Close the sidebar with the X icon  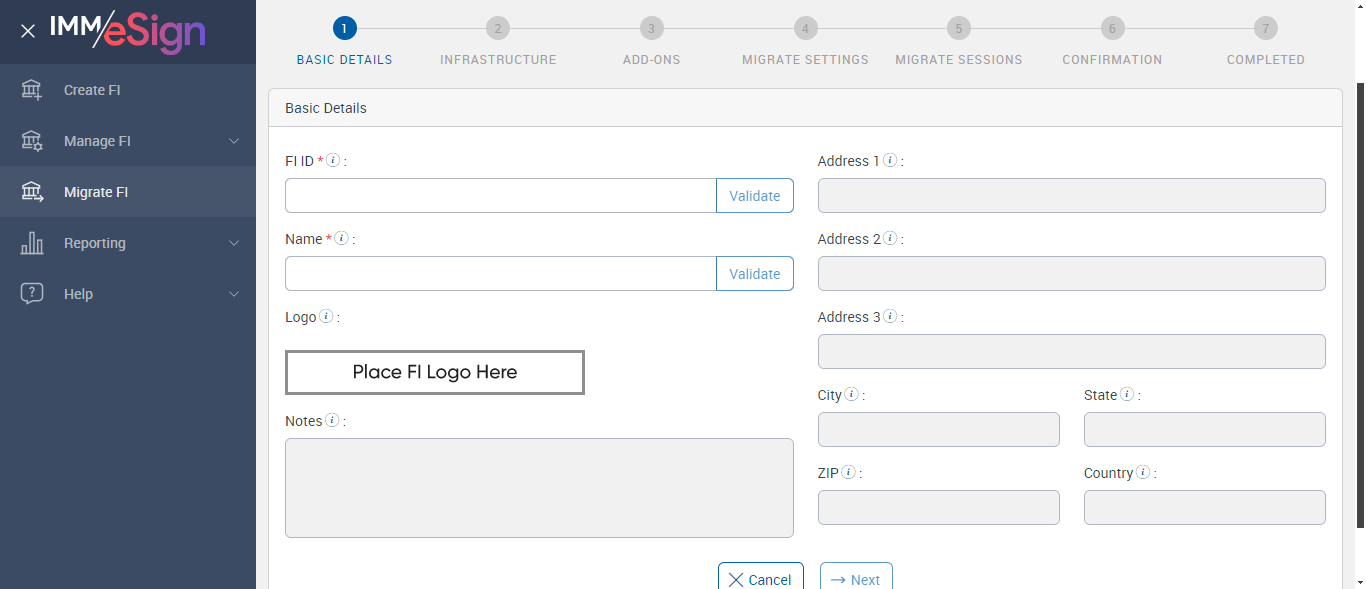[28, 31]
